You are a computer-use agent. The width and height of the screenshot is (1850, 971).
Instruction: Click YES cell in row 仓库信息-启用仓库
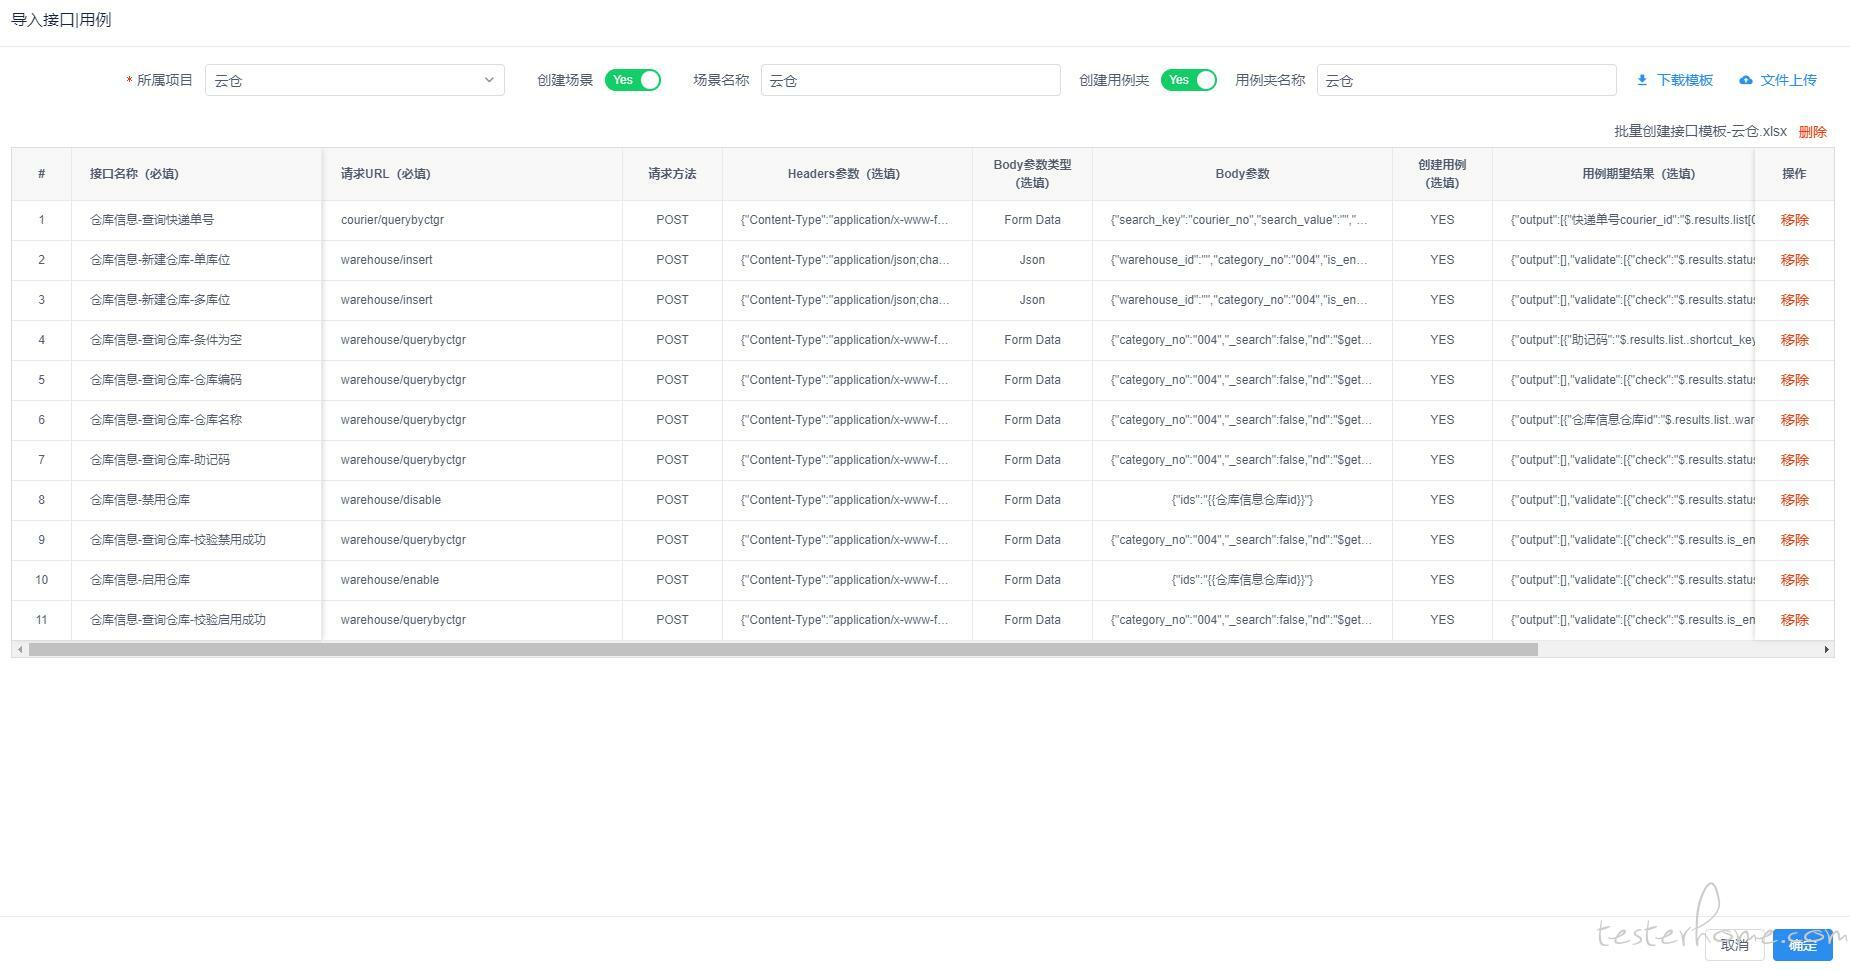(1442, 580)
